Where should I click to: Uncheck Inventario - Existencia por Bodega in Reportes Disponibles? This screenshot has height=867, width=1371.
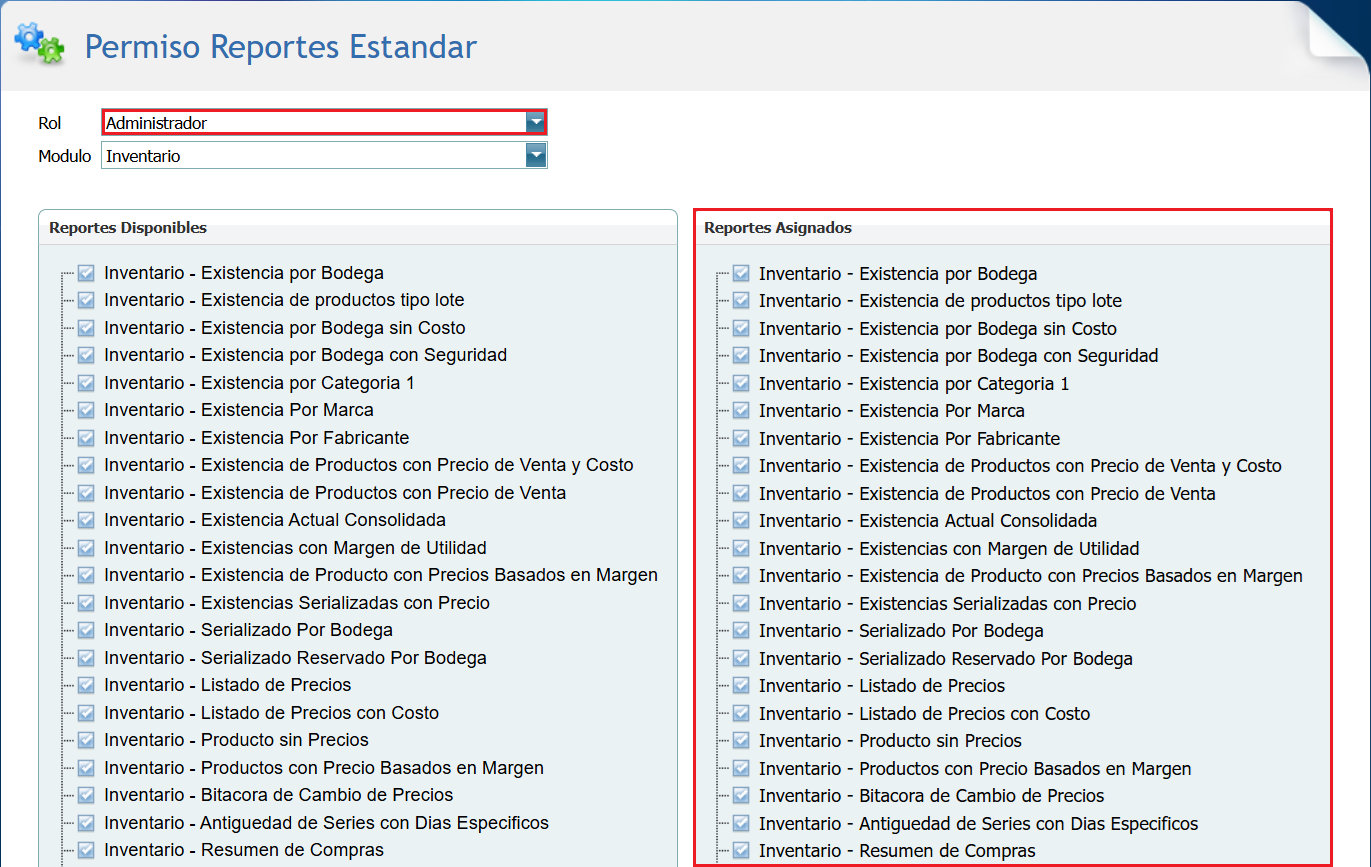point(85,272)
